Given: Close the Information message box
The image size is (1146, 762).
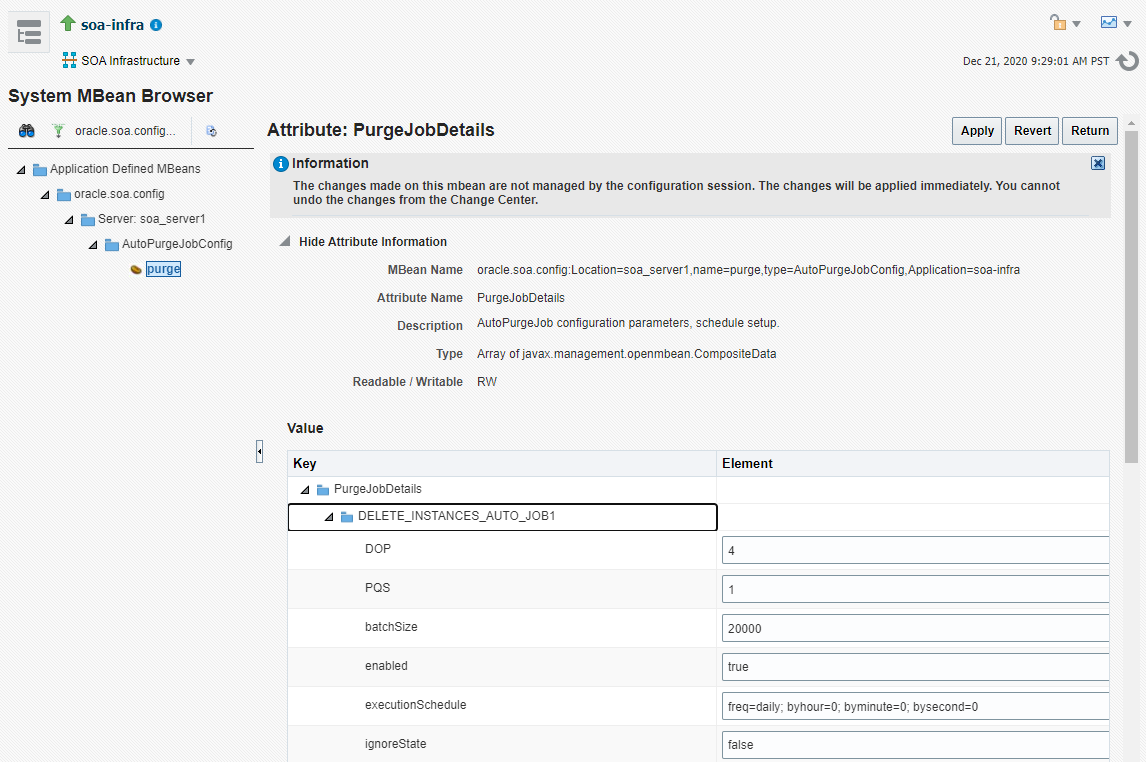Looking at the screenshot, I should (x=1098, y=163).
